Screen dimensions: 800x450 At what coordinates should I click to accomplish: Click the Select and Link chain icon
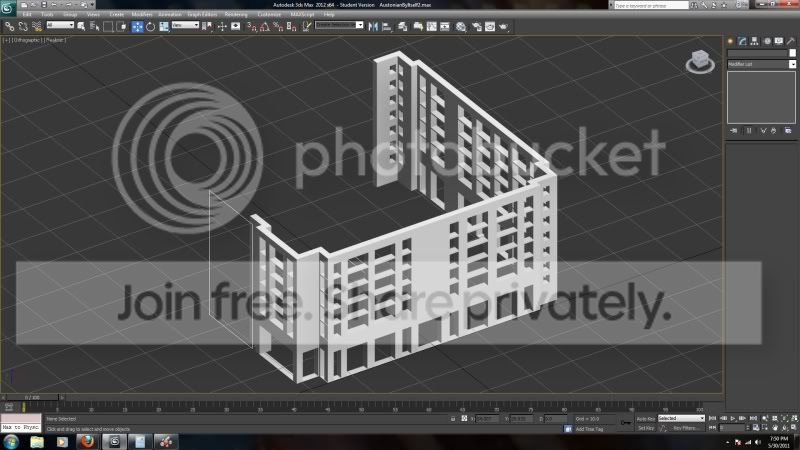pos(10,27)
